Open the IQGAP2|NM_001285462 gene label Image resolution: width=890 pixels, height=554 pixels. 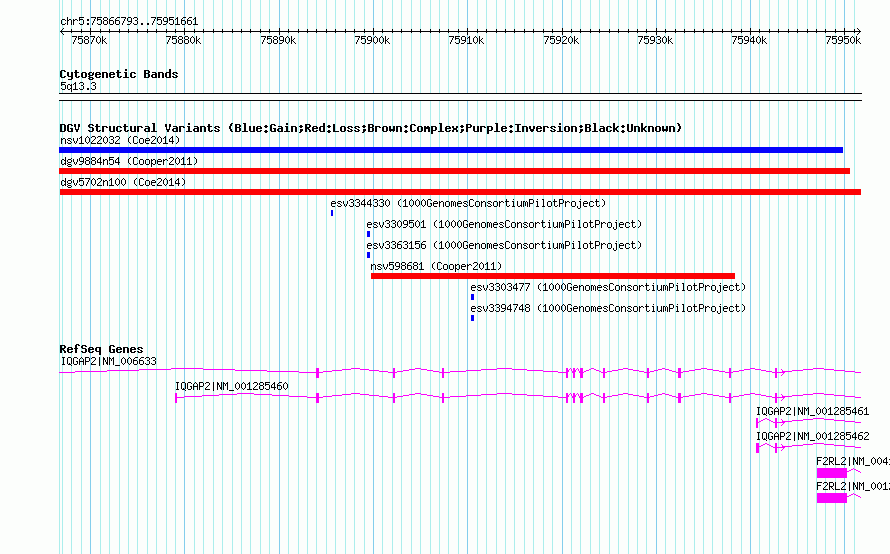pyautogui.click(x=812, y=436)
